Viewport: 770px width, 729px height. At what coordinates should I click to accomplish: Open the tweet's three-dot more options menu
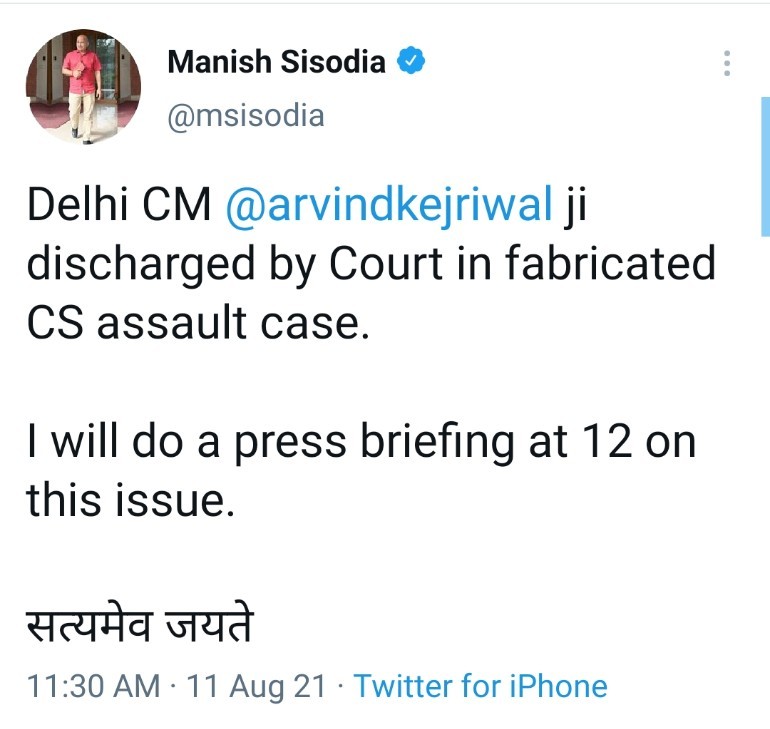tap(727, 62)
